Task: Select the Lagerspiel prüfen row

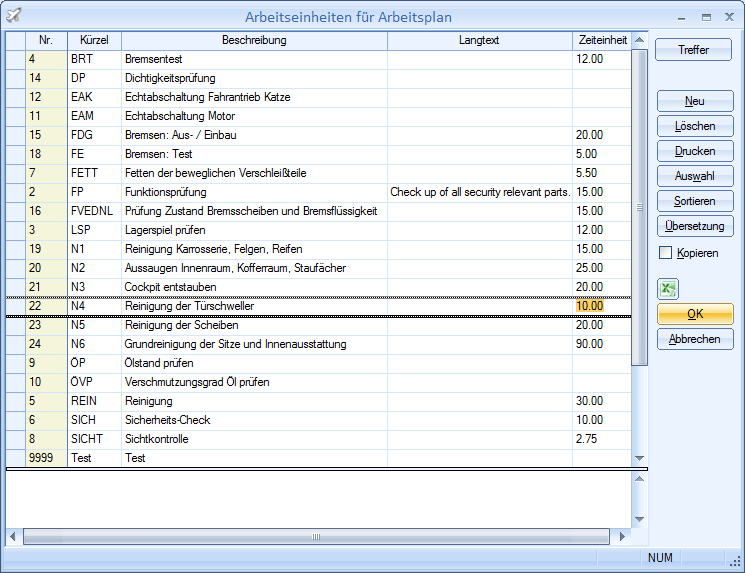Action: click(x=318, y=230)
